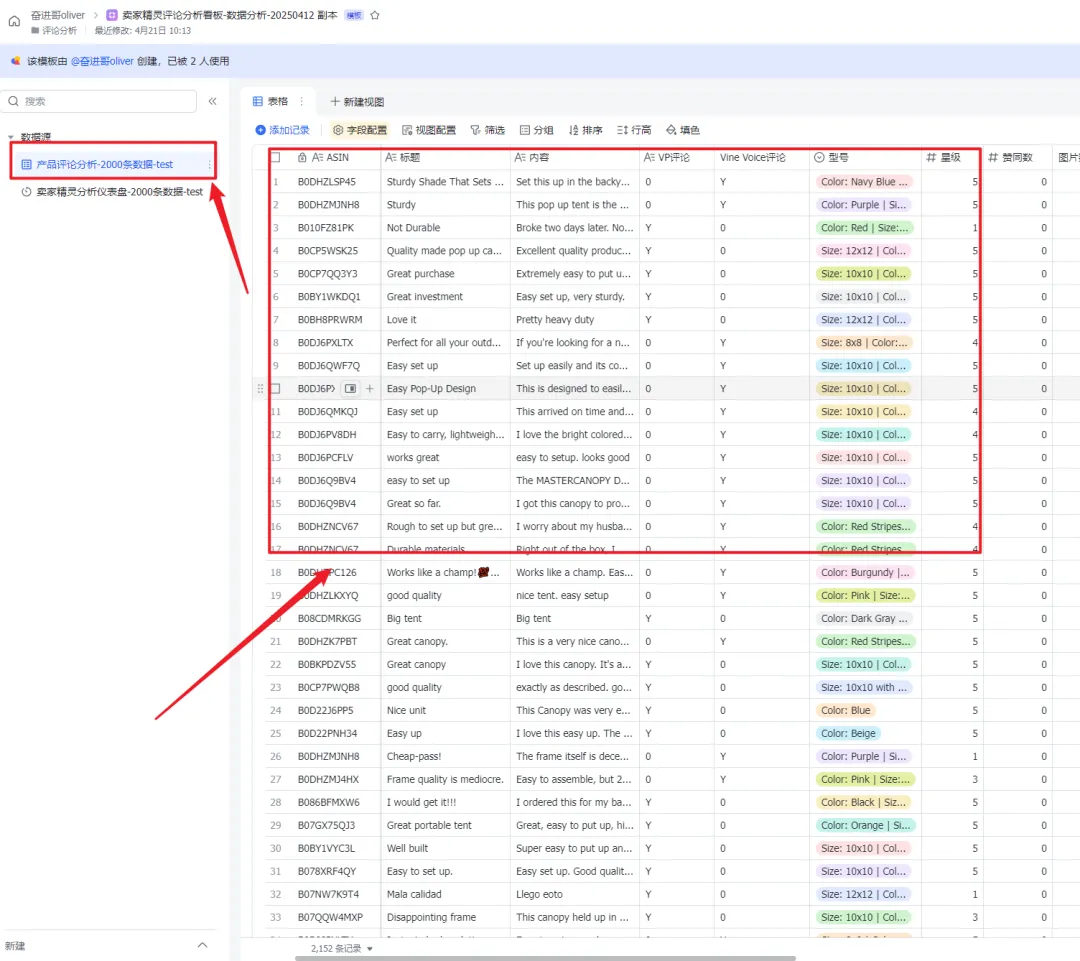Expand the 新建 panel chevron
The image size is (1080, 961).
click(202, 945)
